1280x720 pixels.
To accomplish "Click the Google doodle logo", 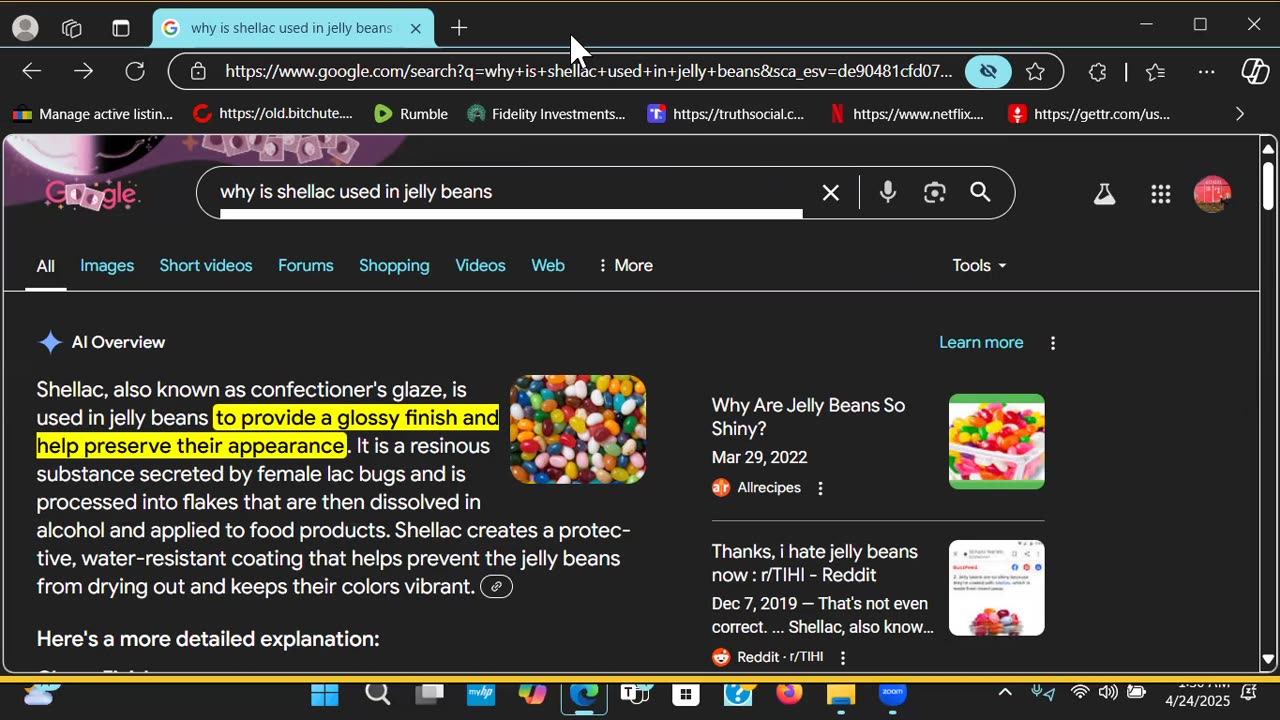I will point(91,194).
